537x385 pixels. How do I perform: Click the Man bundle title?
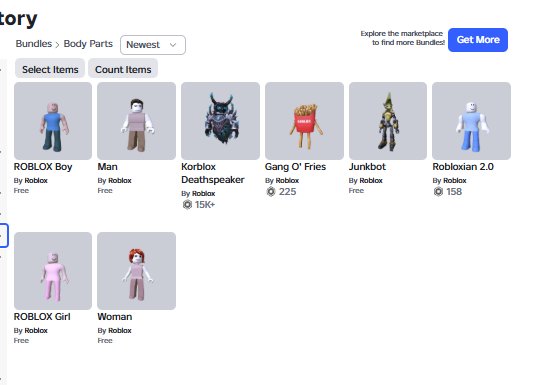click(108, 167)
